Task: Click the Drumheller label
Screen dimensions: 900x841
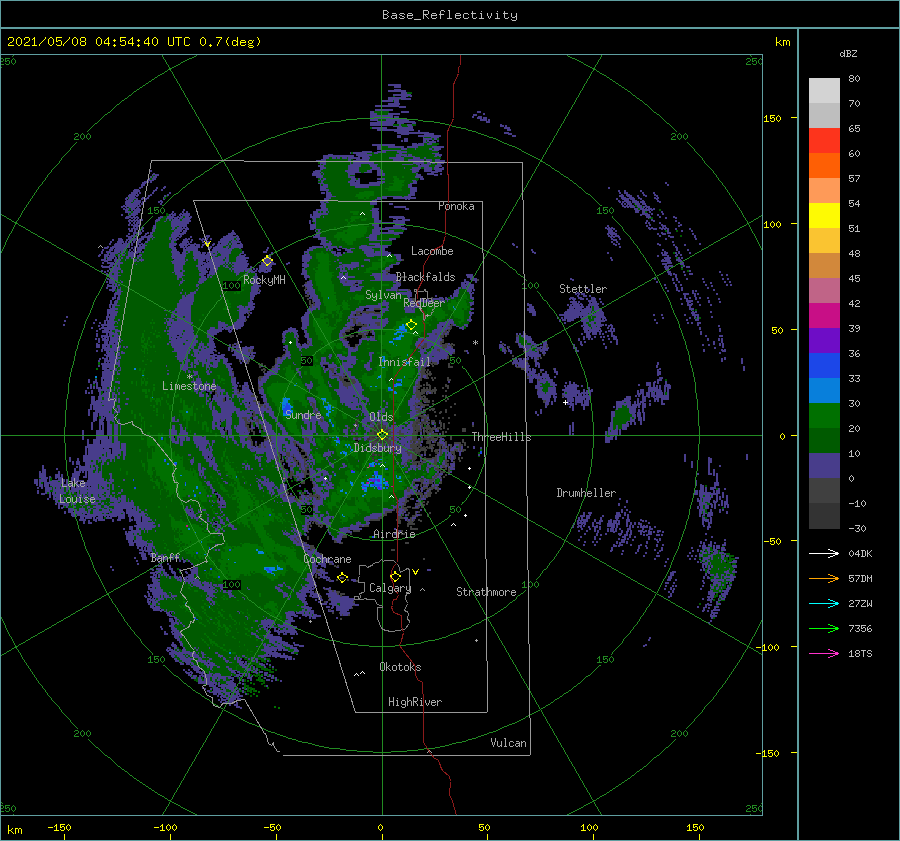Action: coord(586,493)
